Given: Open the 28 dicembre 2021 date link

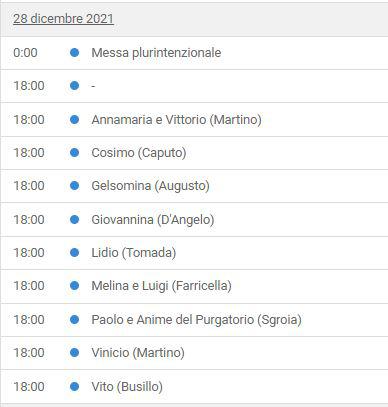Looking at the screenshot, I should pos(63,19).
